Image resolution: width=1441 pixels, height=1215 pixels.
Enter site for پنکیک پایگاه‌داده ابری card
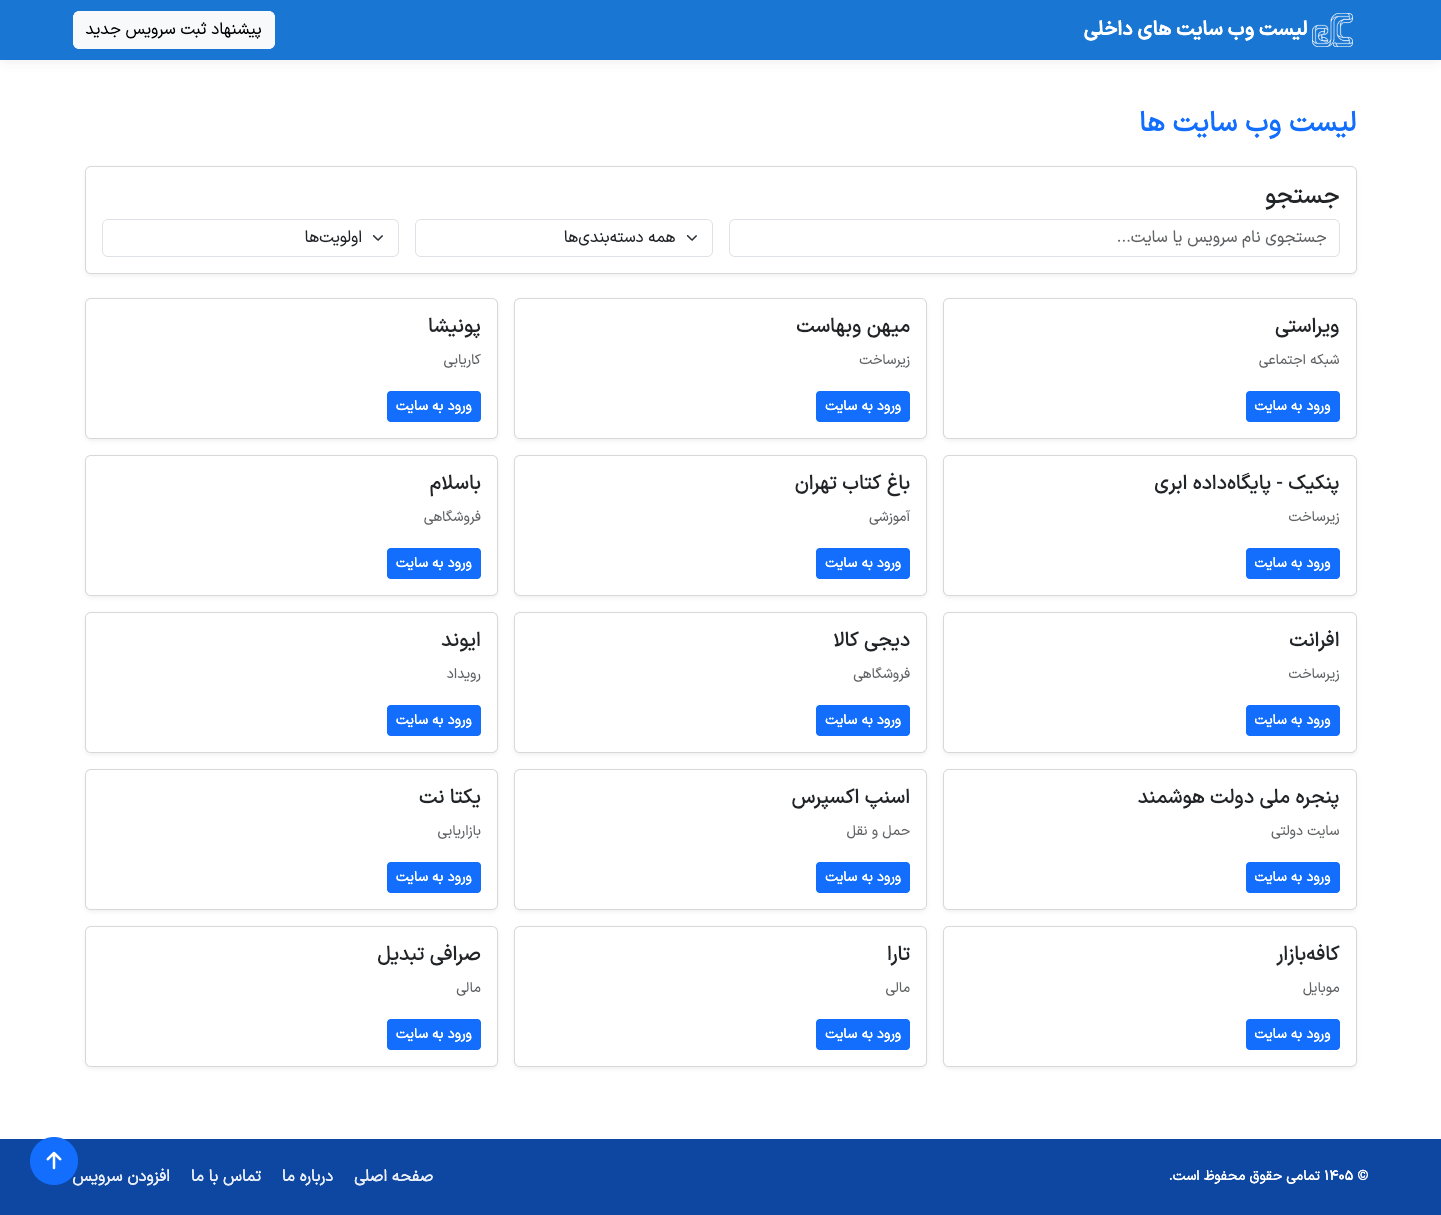pyautogui.click(x=1292, y=563)
